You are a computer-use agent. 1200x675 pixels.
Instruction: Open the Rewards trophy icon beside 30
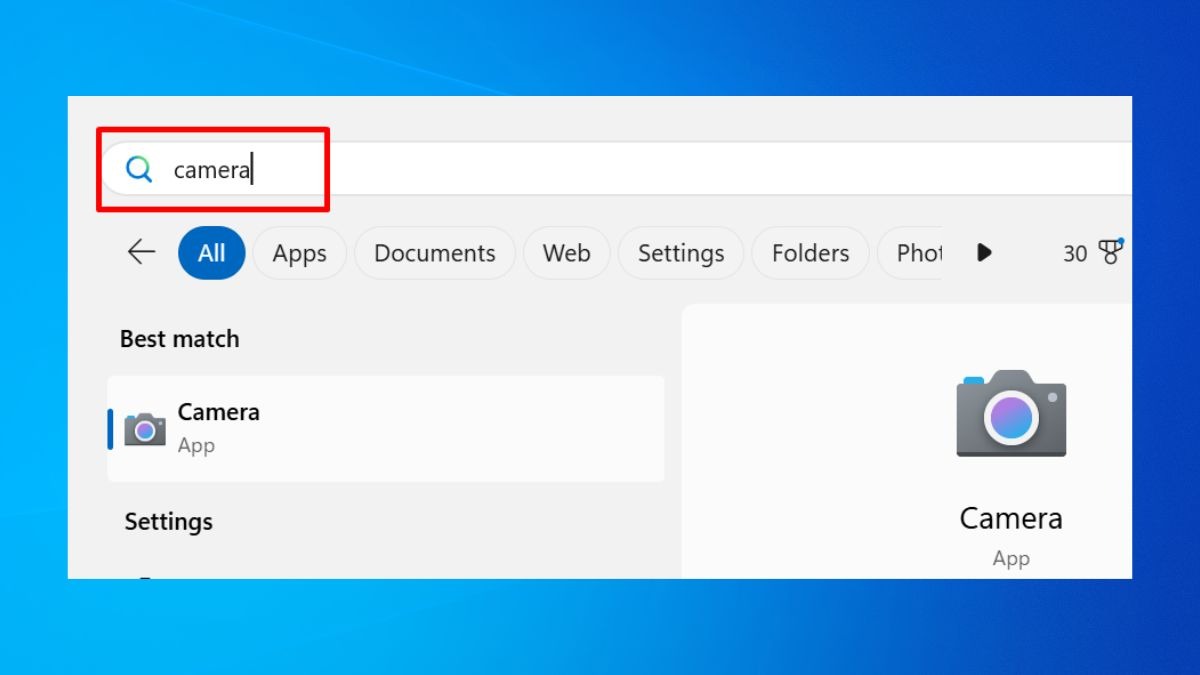pyautogui.click(x=1110, y=252)
